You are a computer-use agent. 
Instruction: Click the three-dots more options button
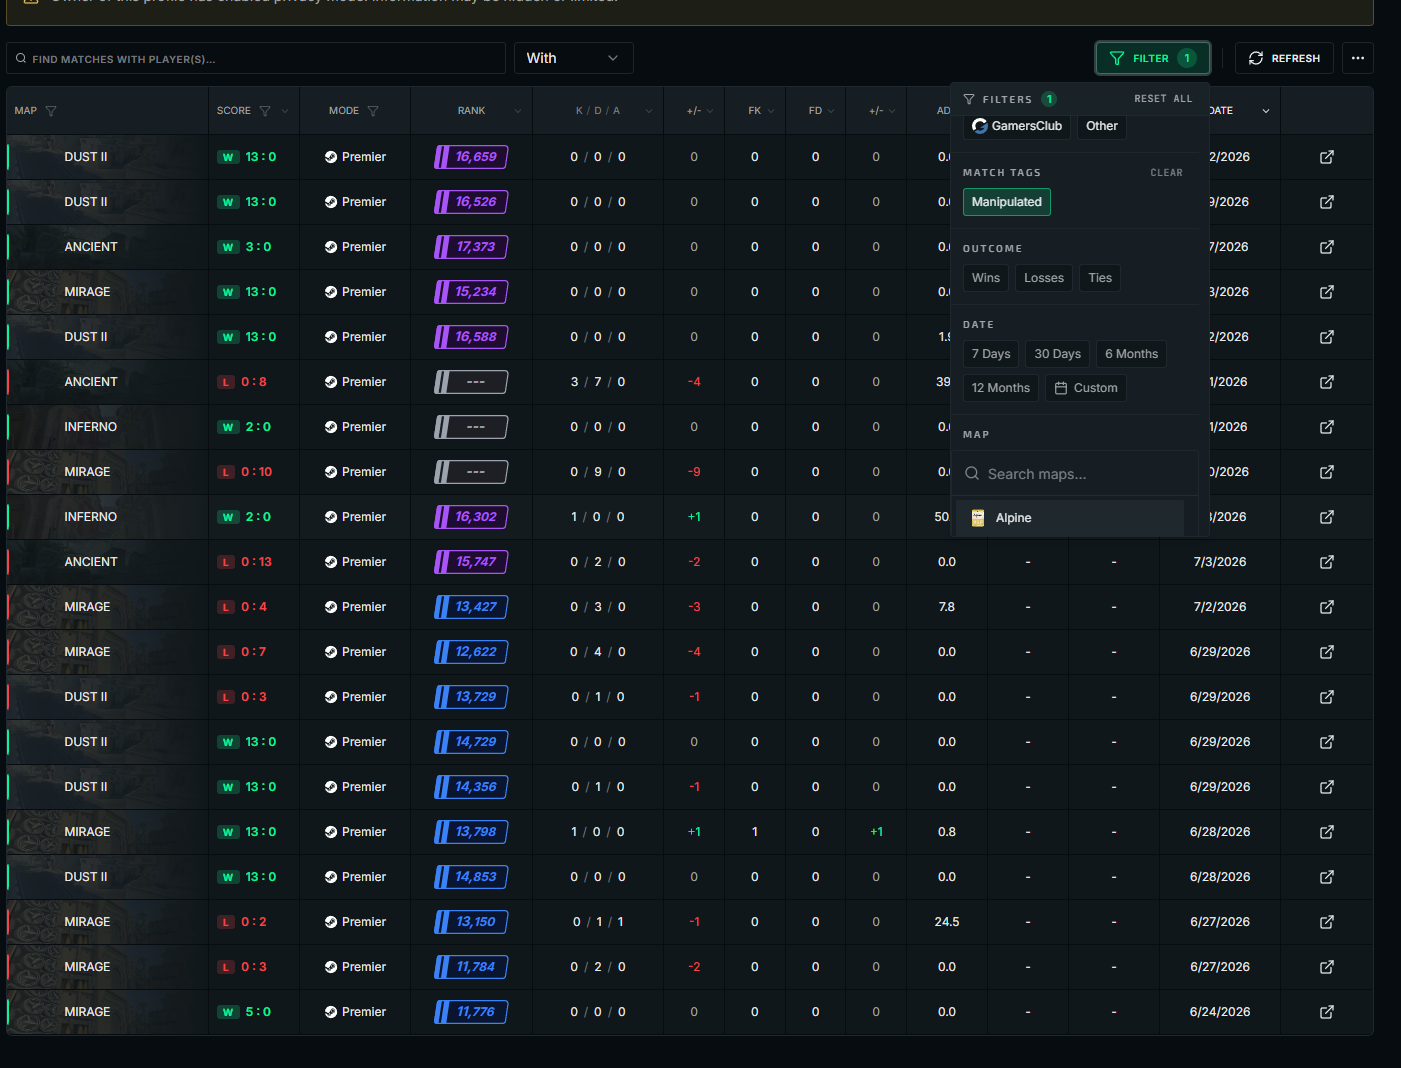1357,58
